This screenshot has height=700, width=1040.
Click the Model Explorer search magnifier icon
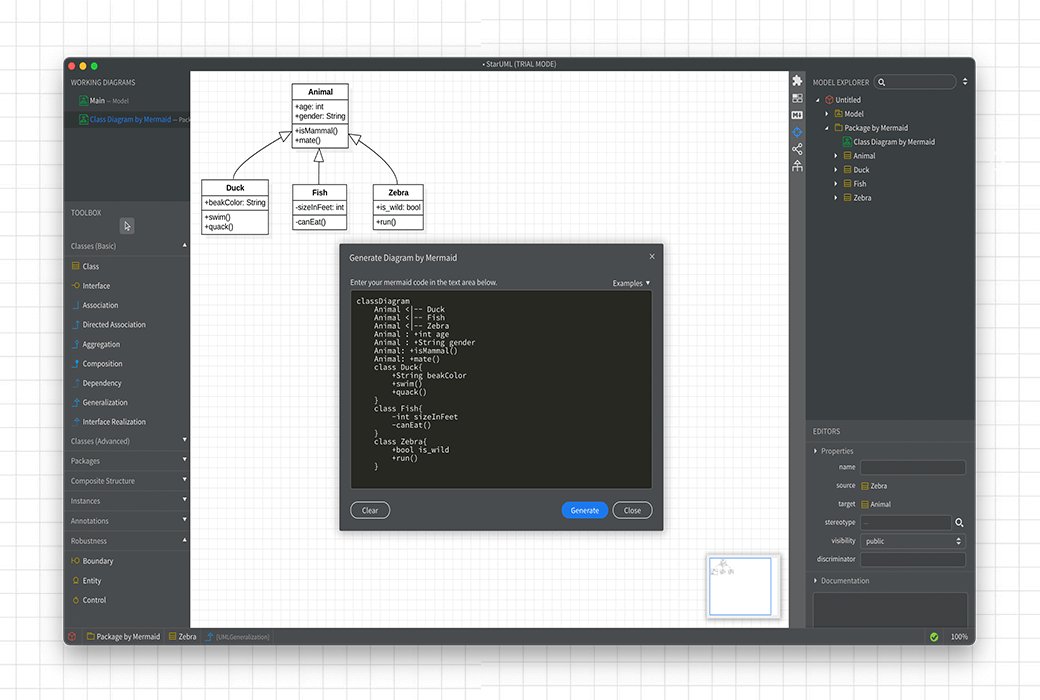(881, 82)
